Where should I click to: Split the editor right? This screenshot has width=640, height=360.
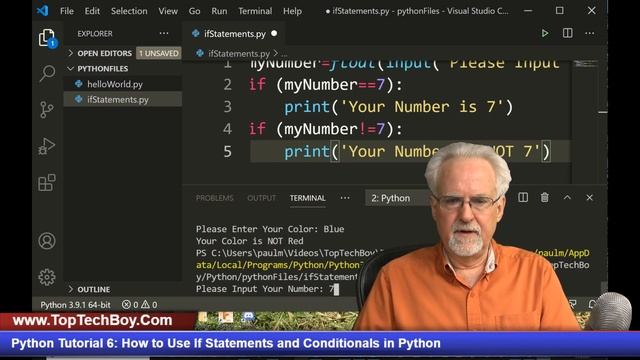[x=567, y=33]
